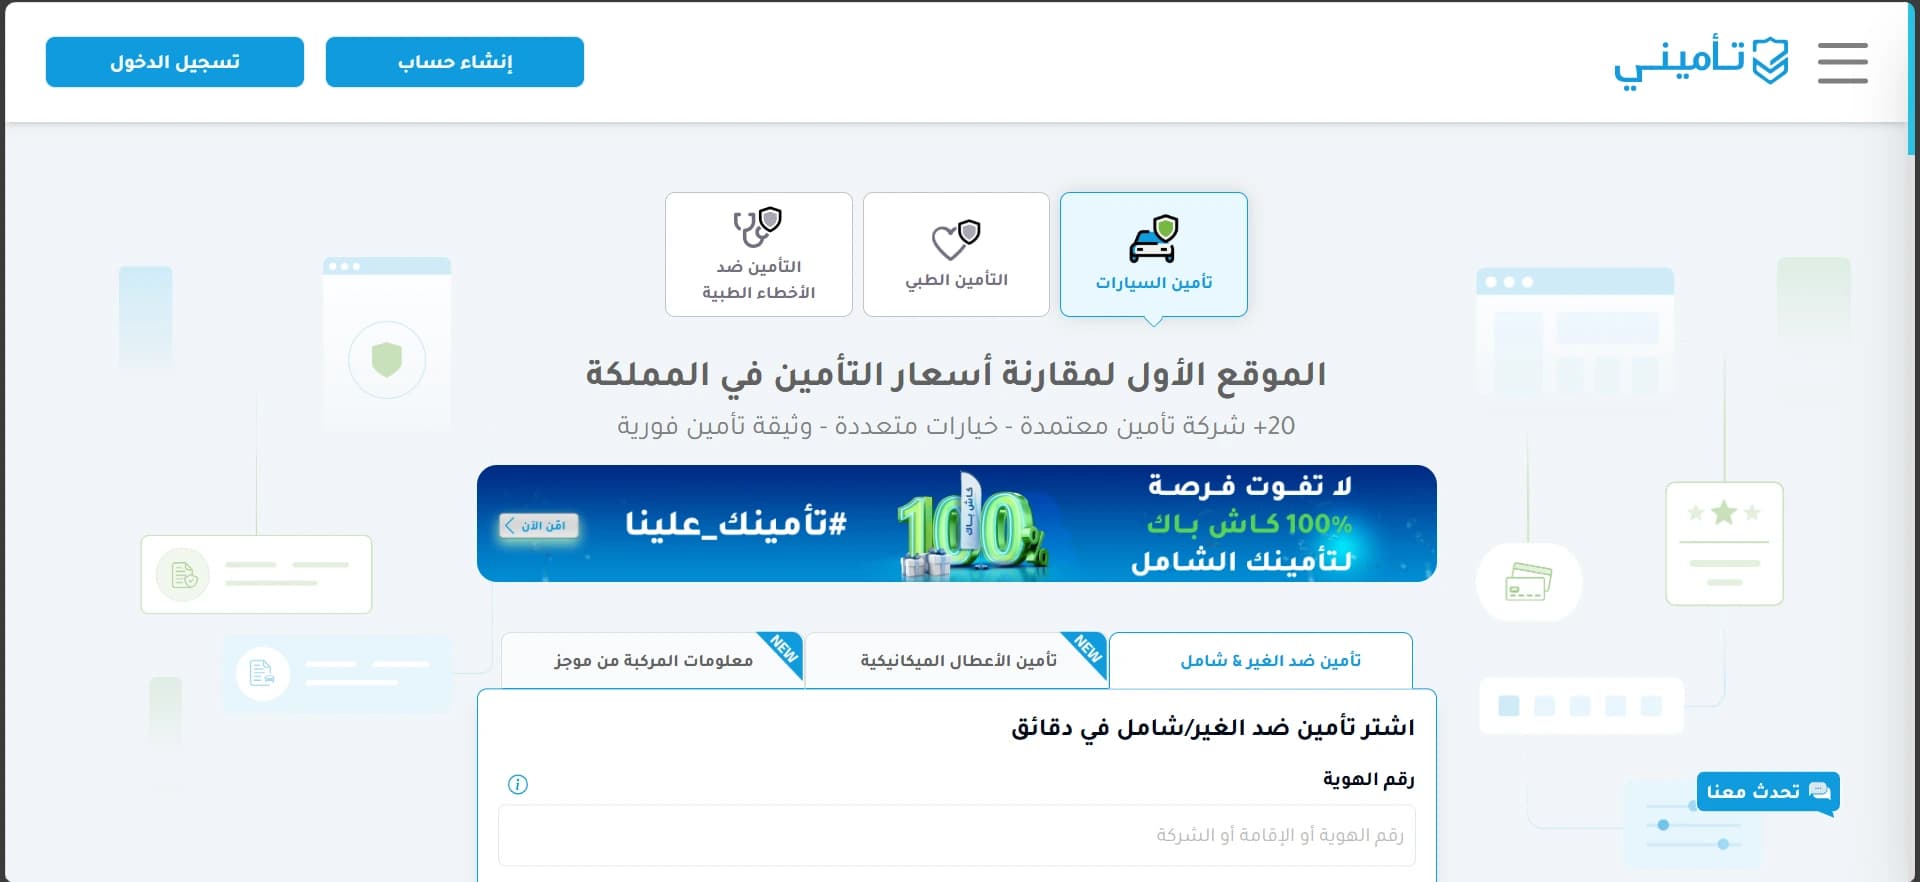Screen dimensions: 1920x882
Task: Click the stethoscope malpractice insurance icon
Action: (757, 227)
